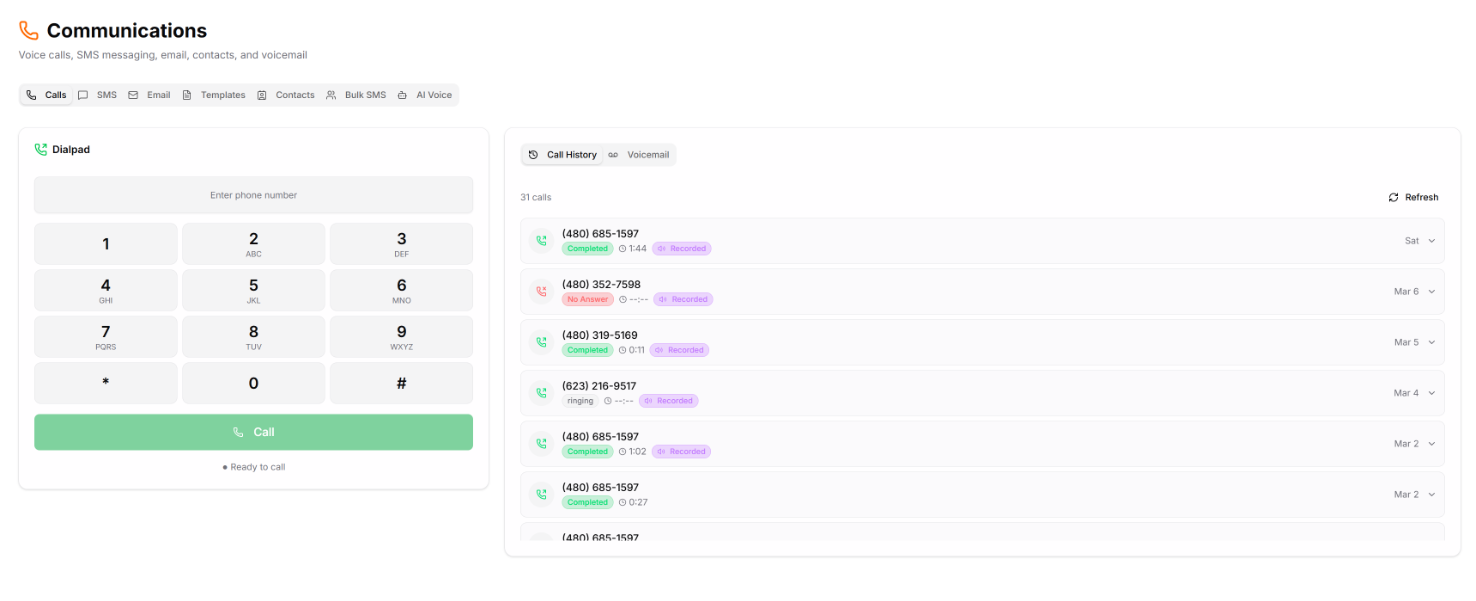The image size is (1476, 601).
Task: Click the call icon for (480) 319-5169
Action: [541, 342]
